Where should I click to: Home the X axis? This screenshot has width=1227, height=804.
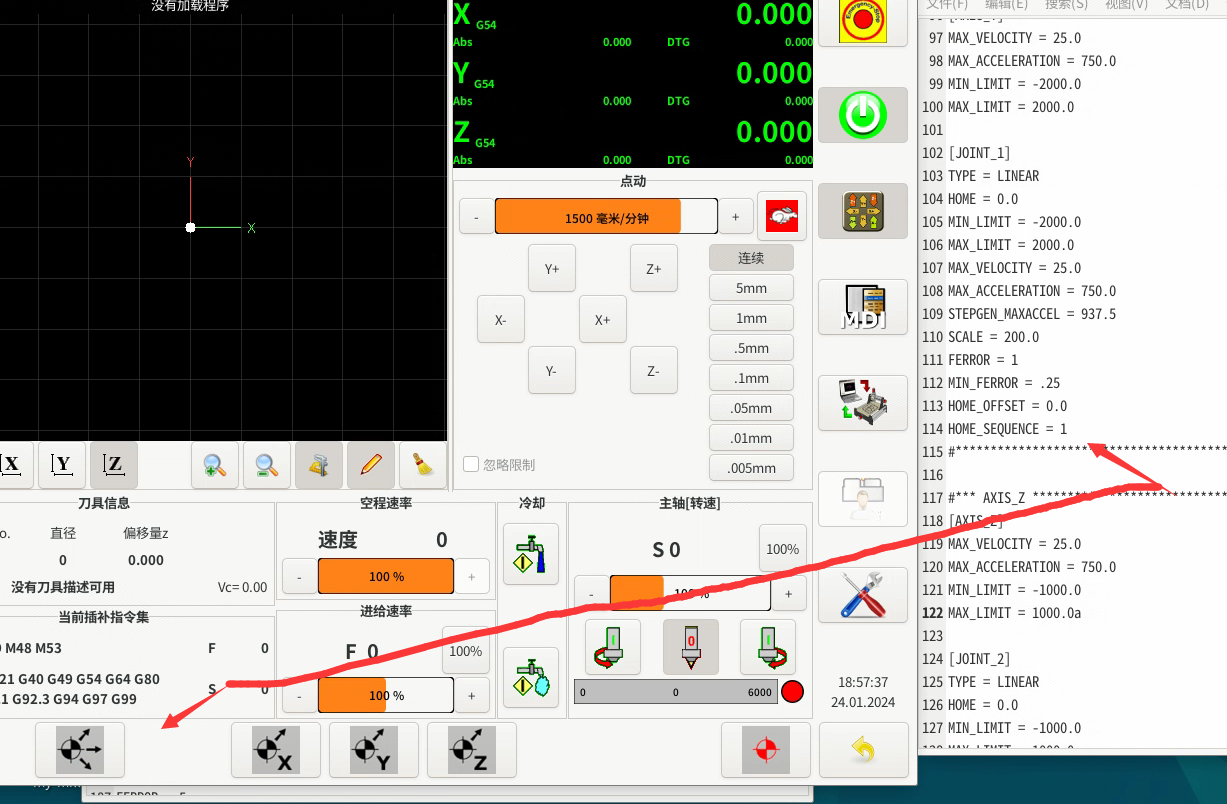coord(275,750)
